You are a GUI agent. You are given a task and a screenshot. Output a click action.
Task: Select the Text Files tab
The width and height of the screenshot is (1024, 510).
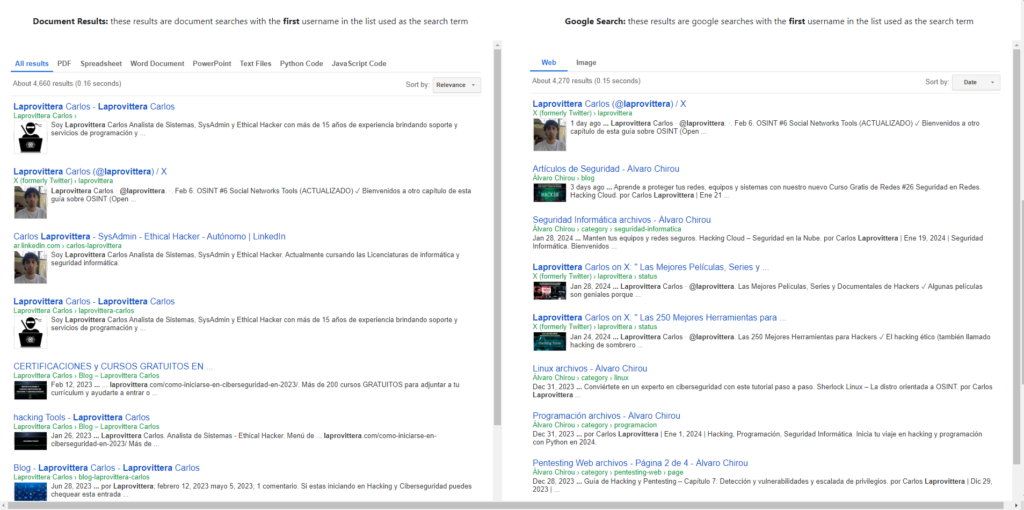(x=255, y=63)
